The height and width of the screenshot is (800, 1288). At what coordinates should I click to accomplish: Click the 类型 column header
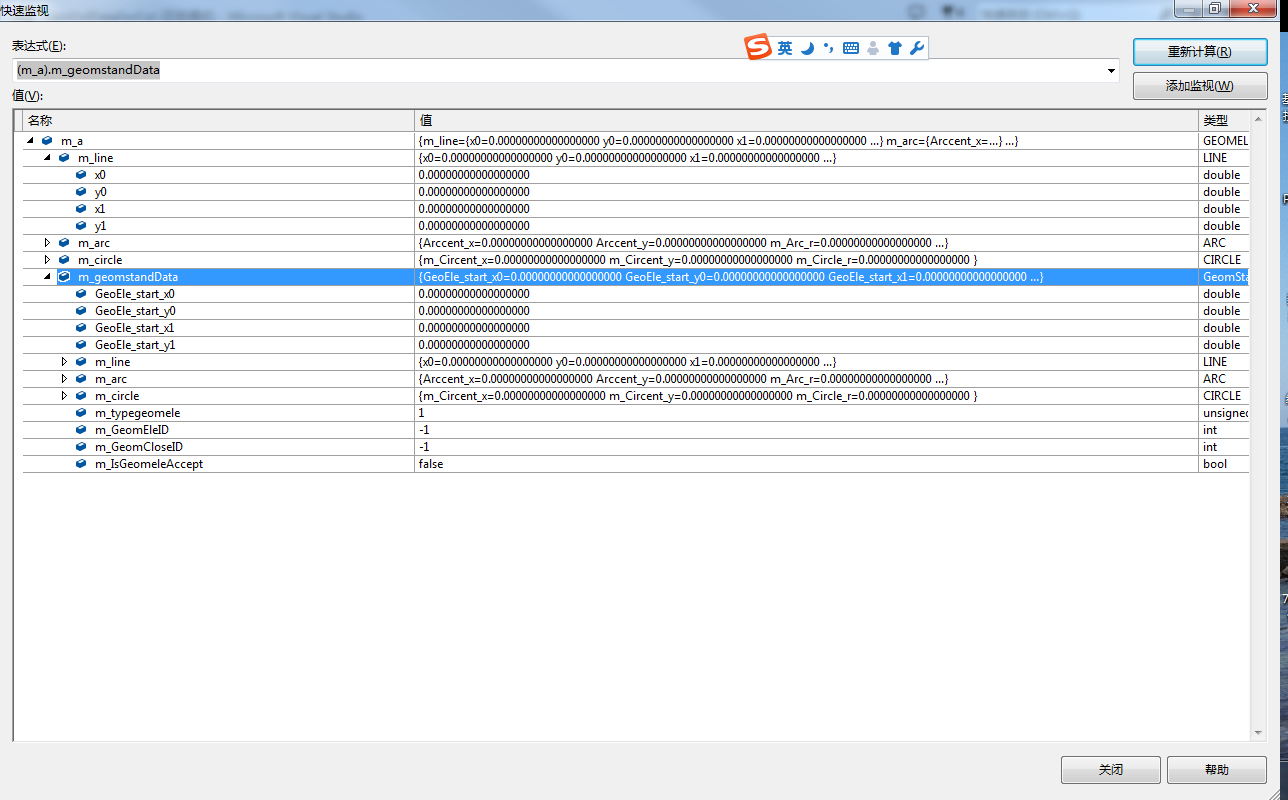[1224, 120]
